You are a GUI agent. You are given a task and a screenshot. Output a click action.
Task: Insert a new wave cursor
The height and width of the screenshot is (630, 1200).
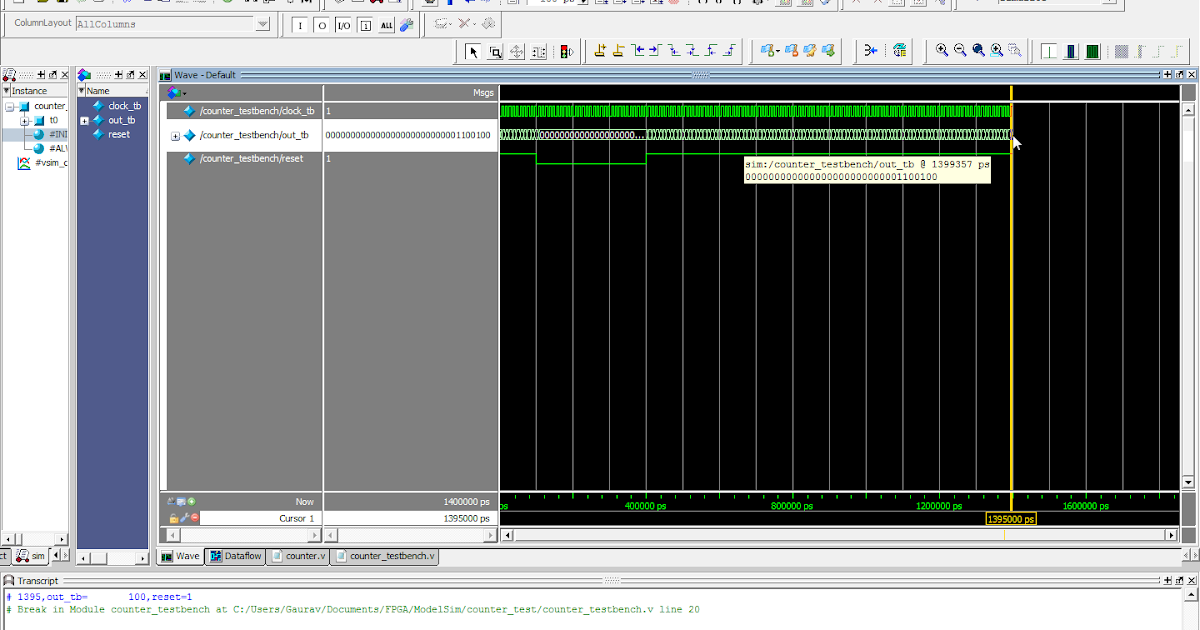pyautogui.click(x=600, y=51)
